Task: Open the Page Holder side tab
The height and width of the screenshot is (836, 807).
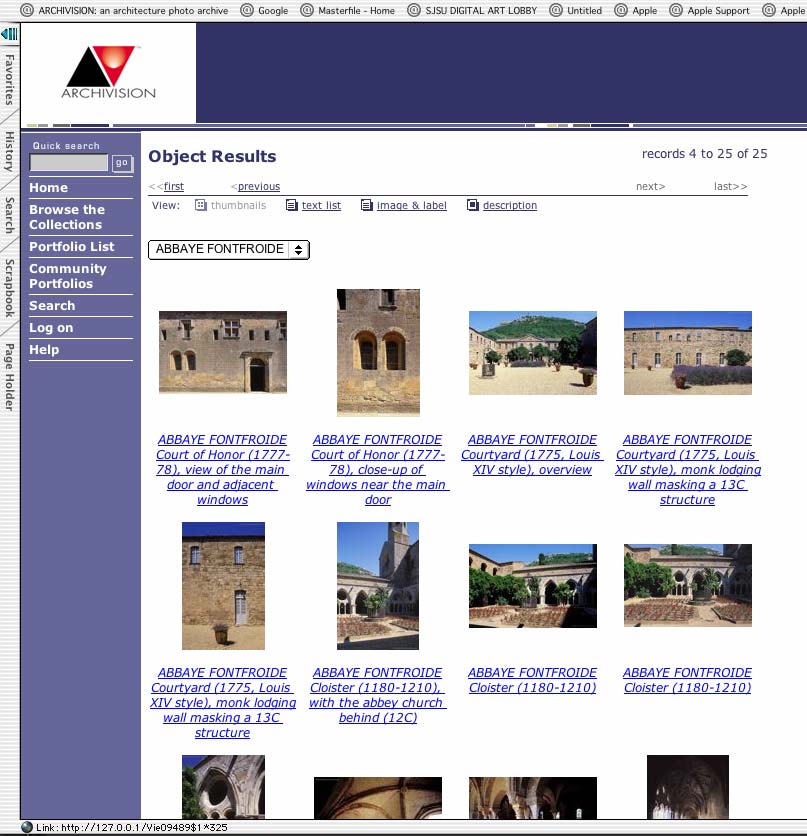Action: click(x=9, y=376)
